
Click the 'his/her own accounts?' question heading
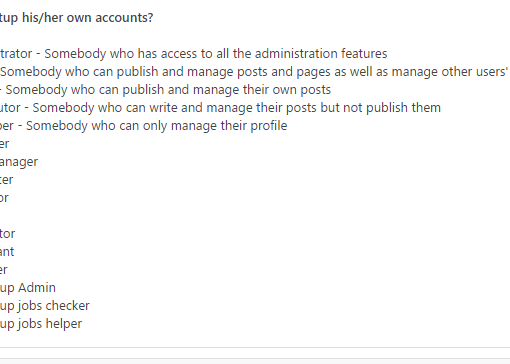(x=88, y=18)
